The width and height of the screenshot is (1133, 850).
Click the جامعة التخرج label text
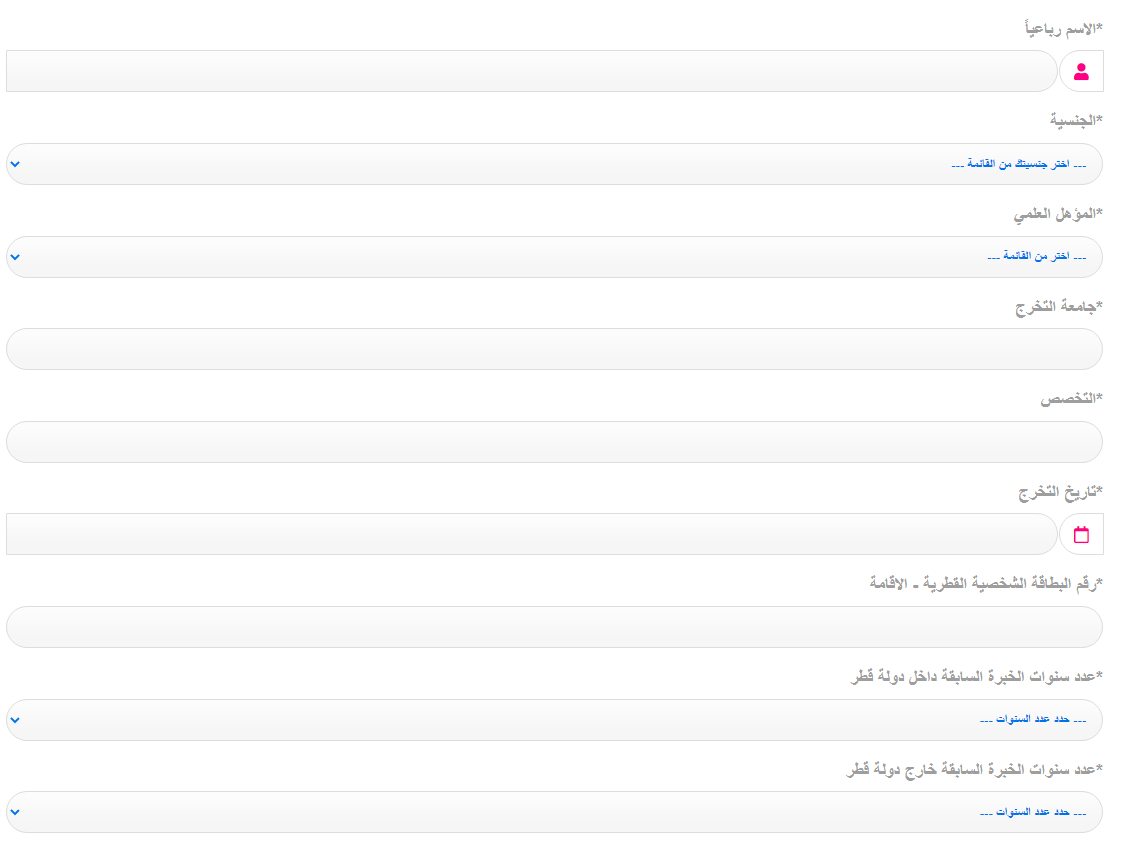click(x=1059, y=306)
